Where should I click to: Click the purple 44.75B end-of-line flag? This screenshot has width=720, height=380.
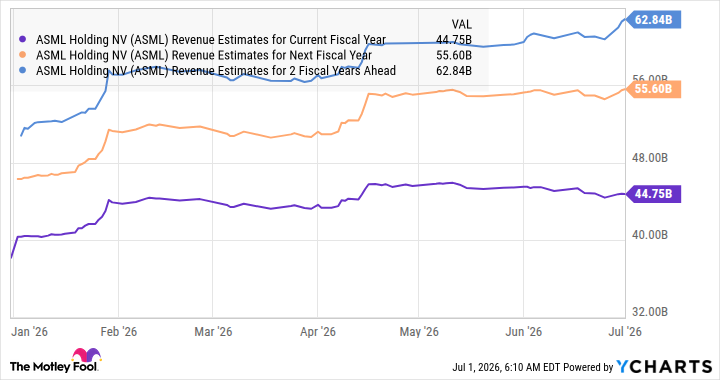pyautogui.click(x=653, y=194)
